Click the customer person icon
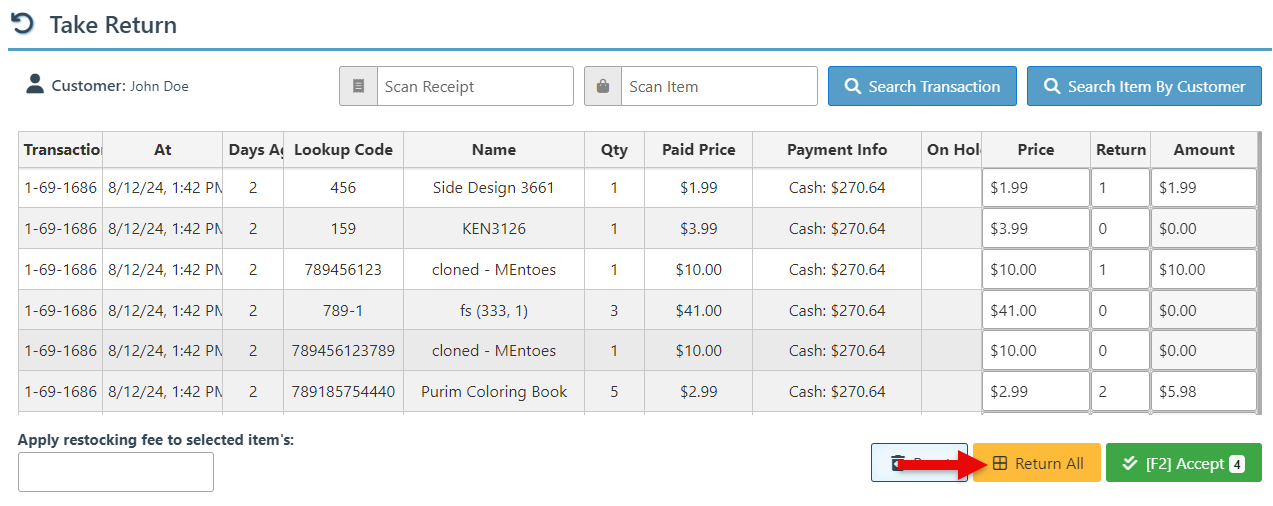The height and width of the screenshot is (506, 1273). (x=35, y=85)
